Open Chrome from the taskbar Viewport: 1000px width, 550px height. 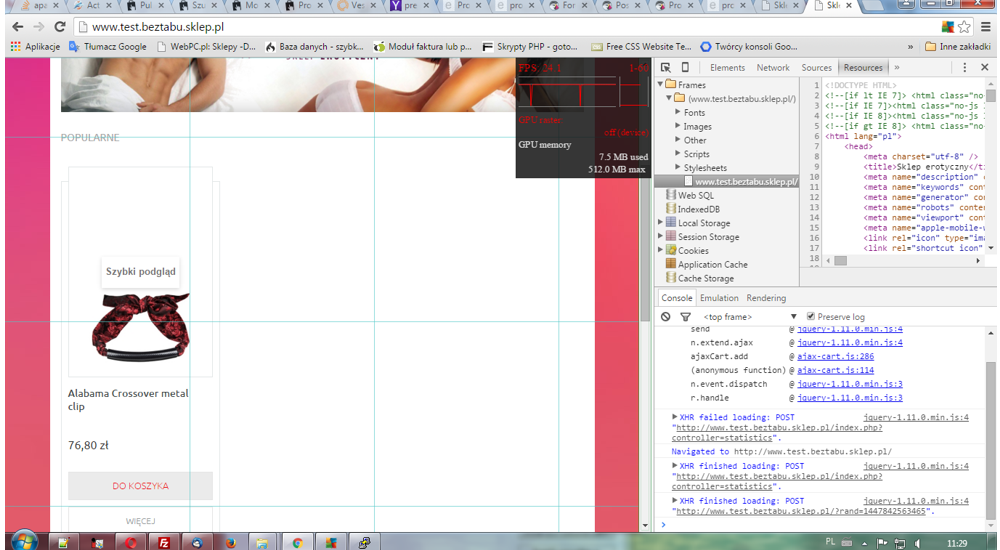297,543
